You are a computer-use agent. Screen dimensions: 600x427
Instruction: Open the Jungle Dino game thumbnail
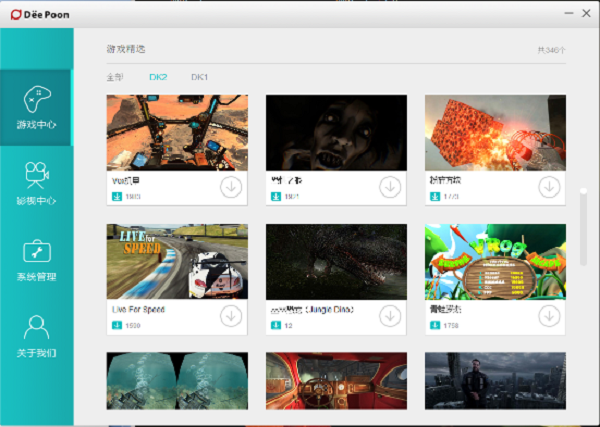tap(336, 262)
